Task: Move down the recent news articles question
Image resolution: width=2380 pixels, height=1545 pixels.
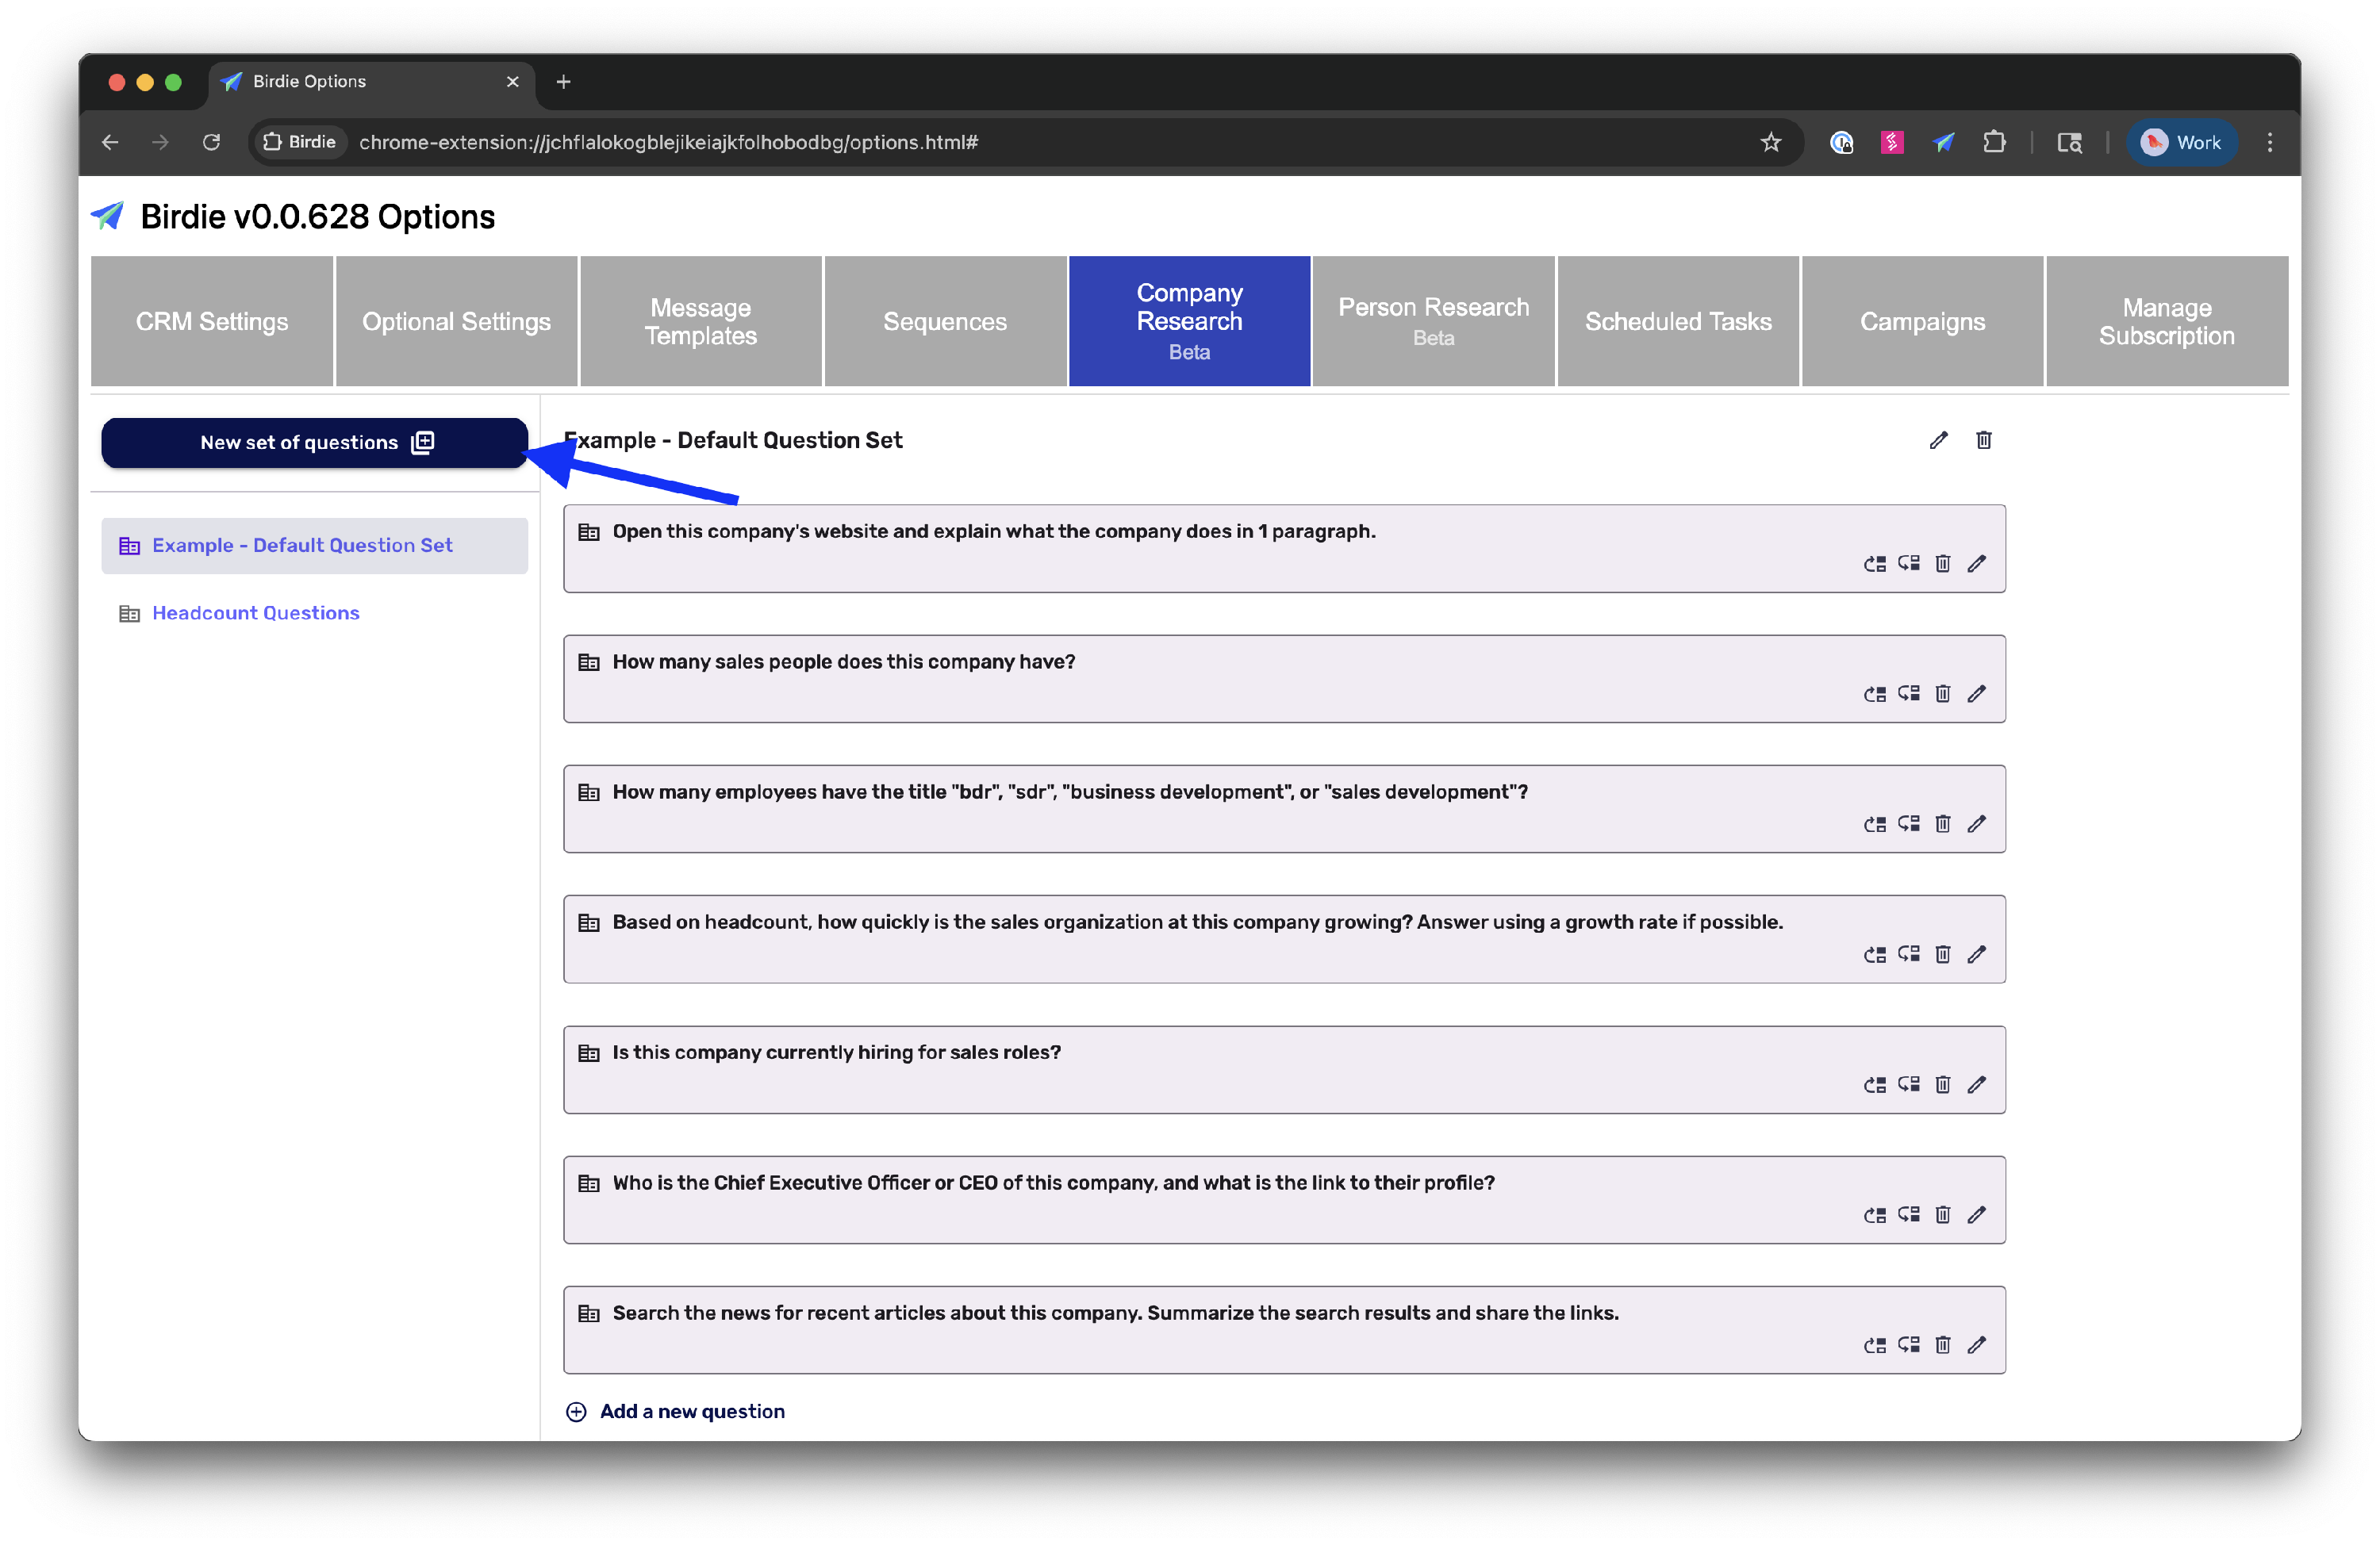Action: (x=1908, y=1345)
